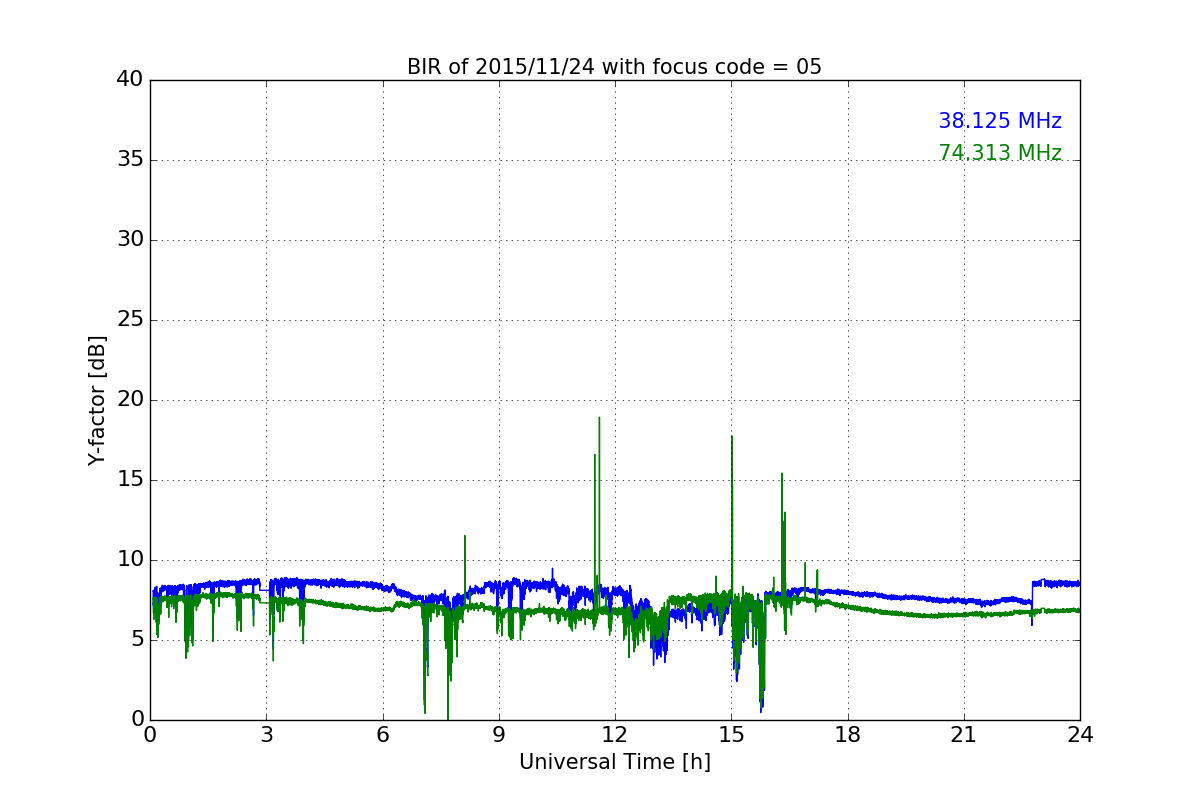This screenshot has height=800, width=1200.
Task: Click the x-axis tick label 21
Action: tap(964, 735)
